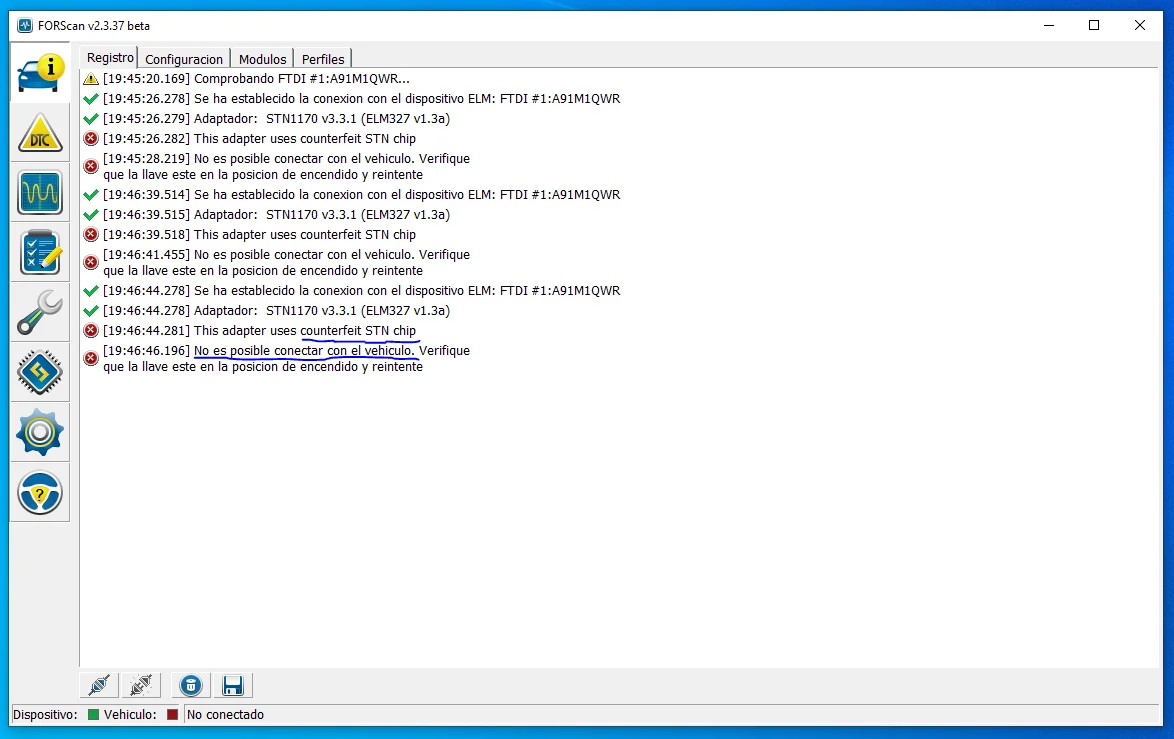
Task: Click the FORScan title bar app icon
Action: [x=25, y=25]
